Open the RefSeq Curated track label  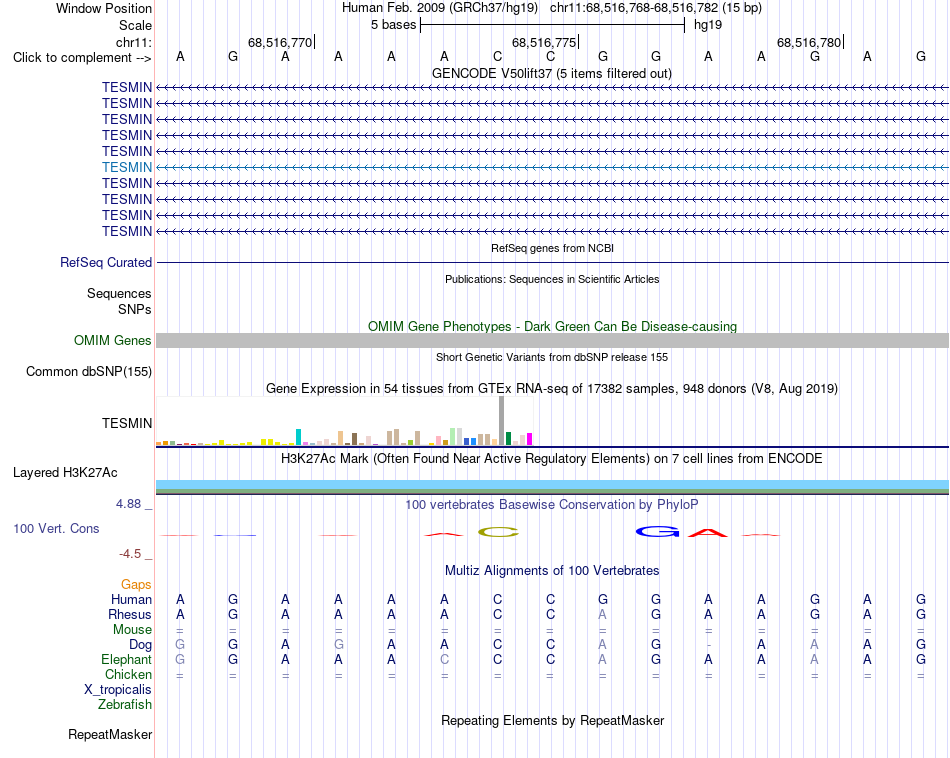click(106, 262)
